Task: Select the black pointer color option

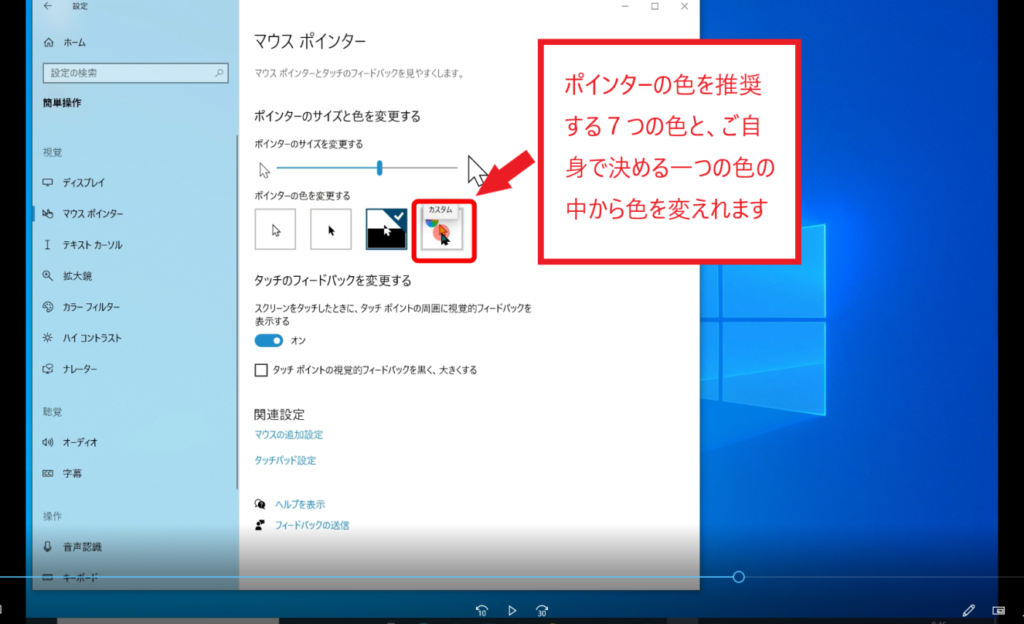Action: pos(331,229)
